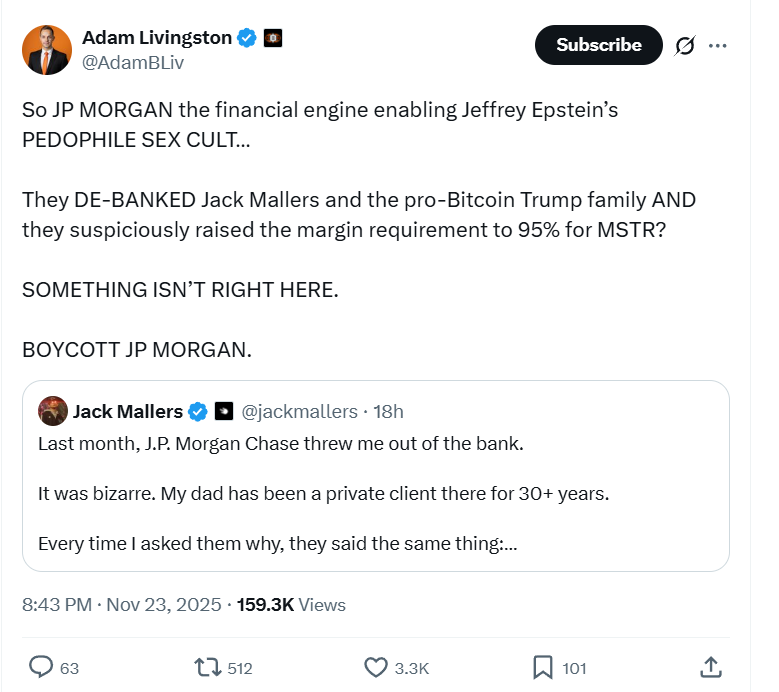The image size is (779, 692).
Task: View the 159.3K Views analytics
Action: [291, 604]
